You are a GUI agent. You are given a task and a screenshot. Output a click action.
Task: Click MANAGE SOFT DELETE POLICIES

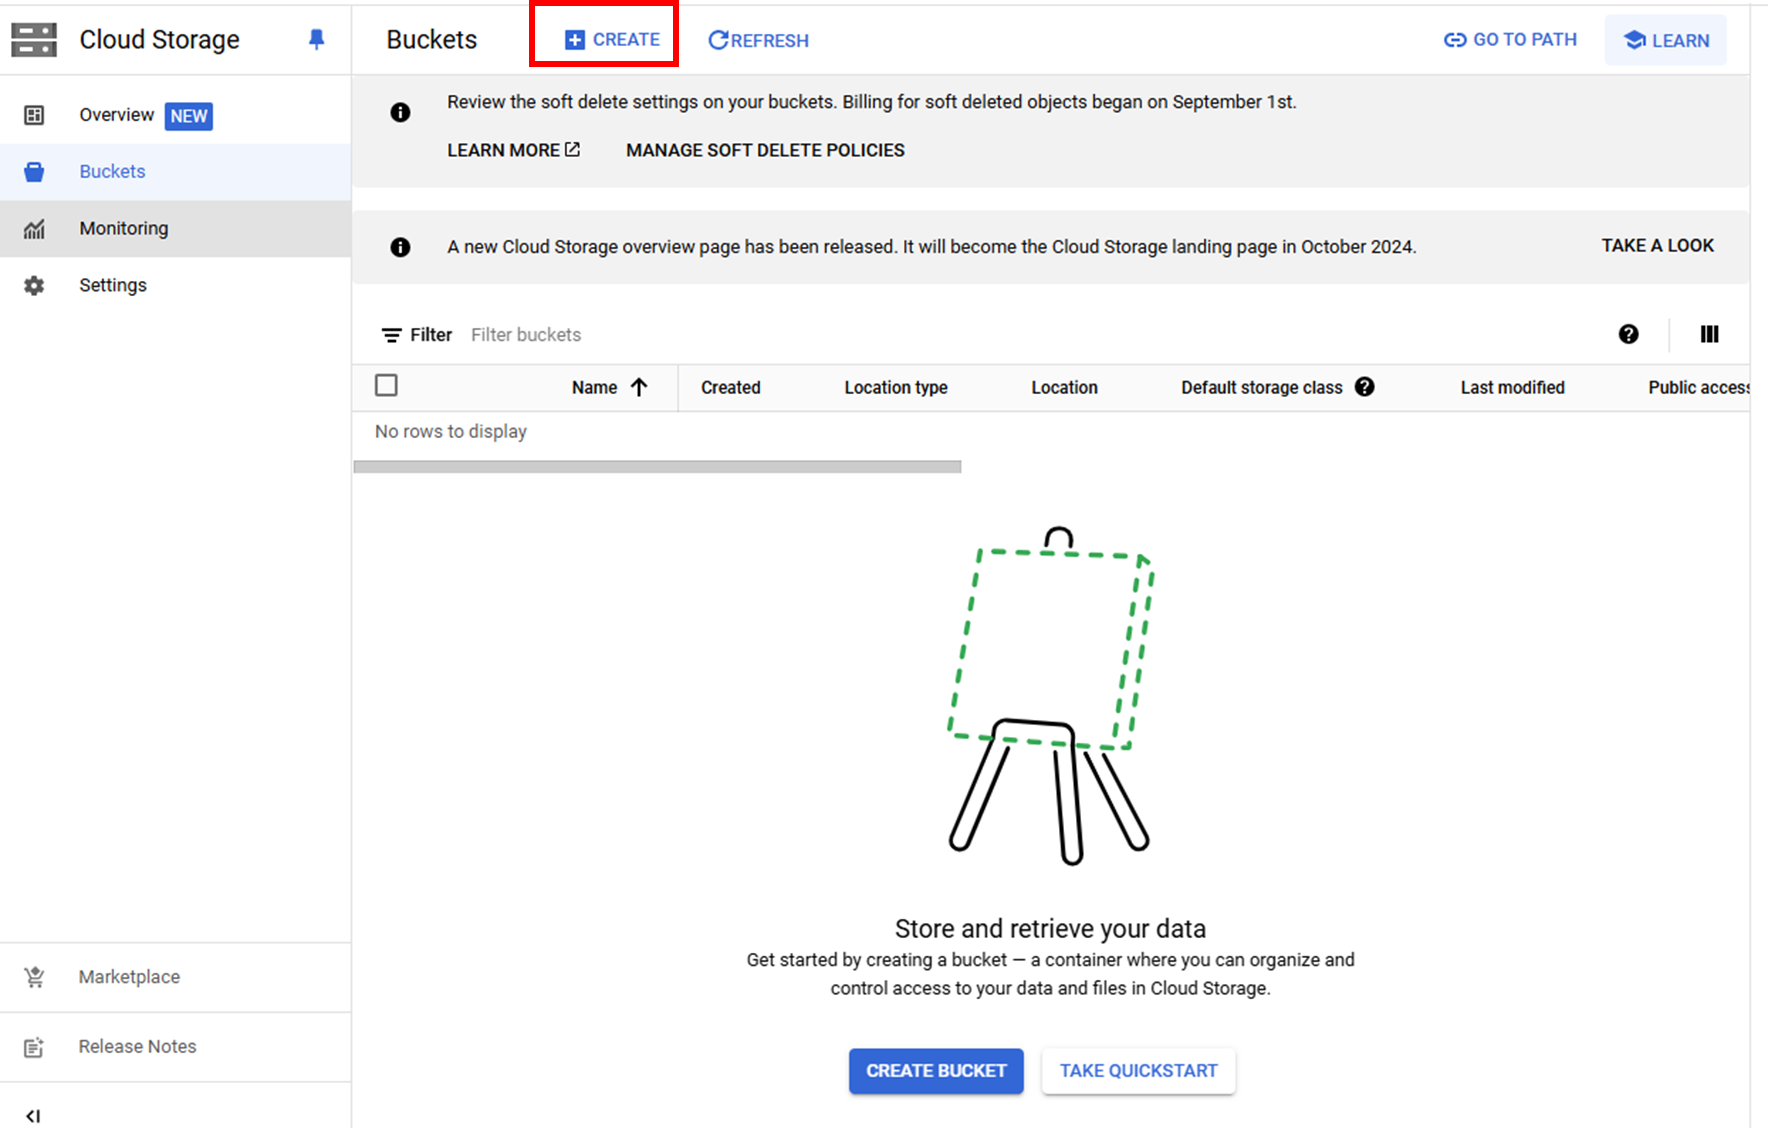[x=765, y=150]
